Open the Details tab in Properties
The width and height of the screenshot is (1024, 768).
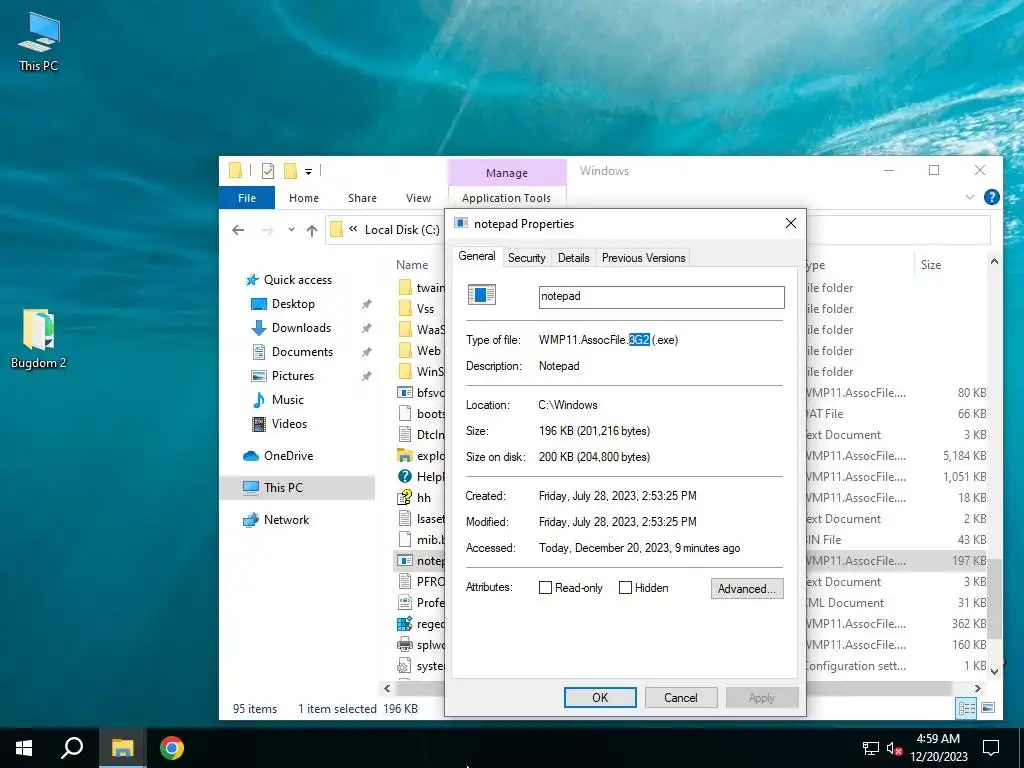tap(573, 258)
